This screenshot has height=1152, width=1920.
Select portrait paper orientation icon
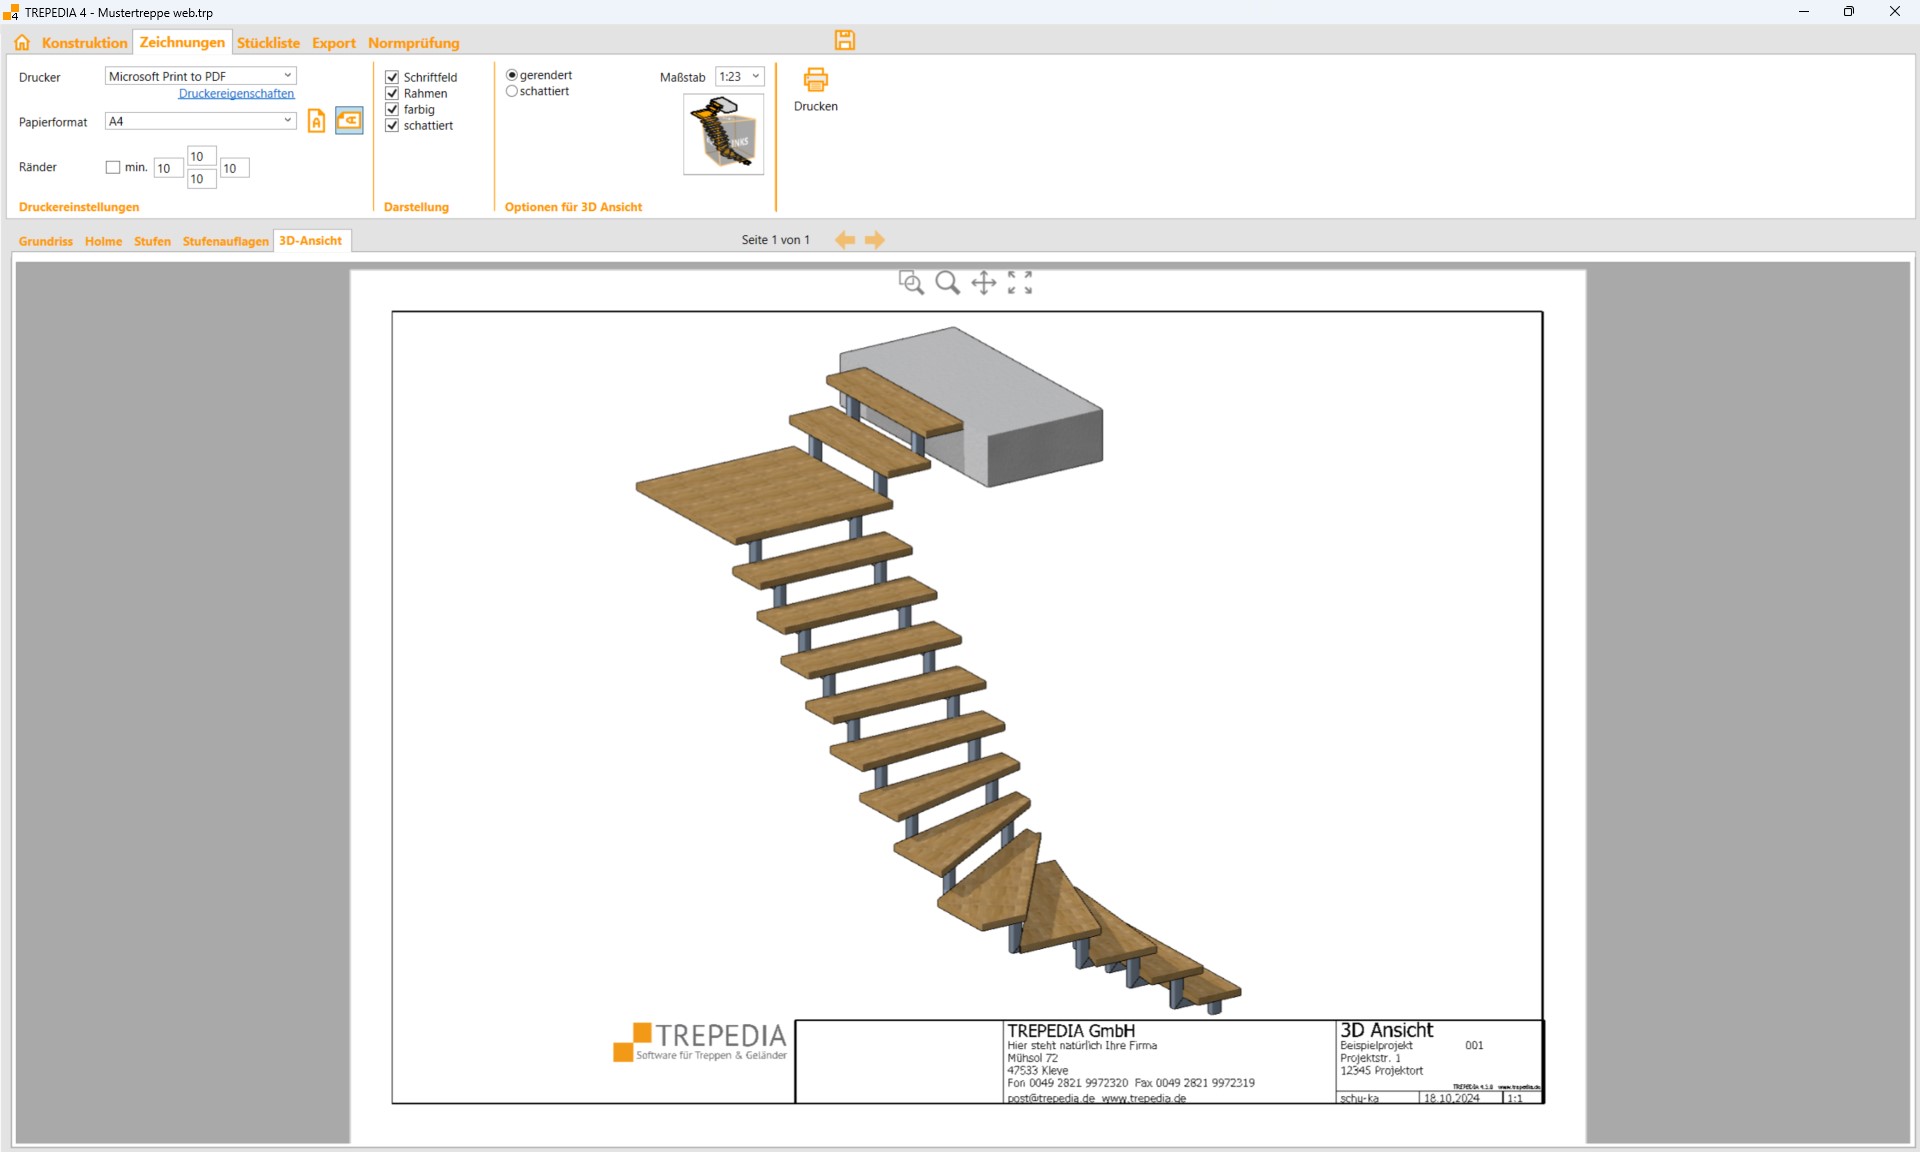click(x=316, y=121)
